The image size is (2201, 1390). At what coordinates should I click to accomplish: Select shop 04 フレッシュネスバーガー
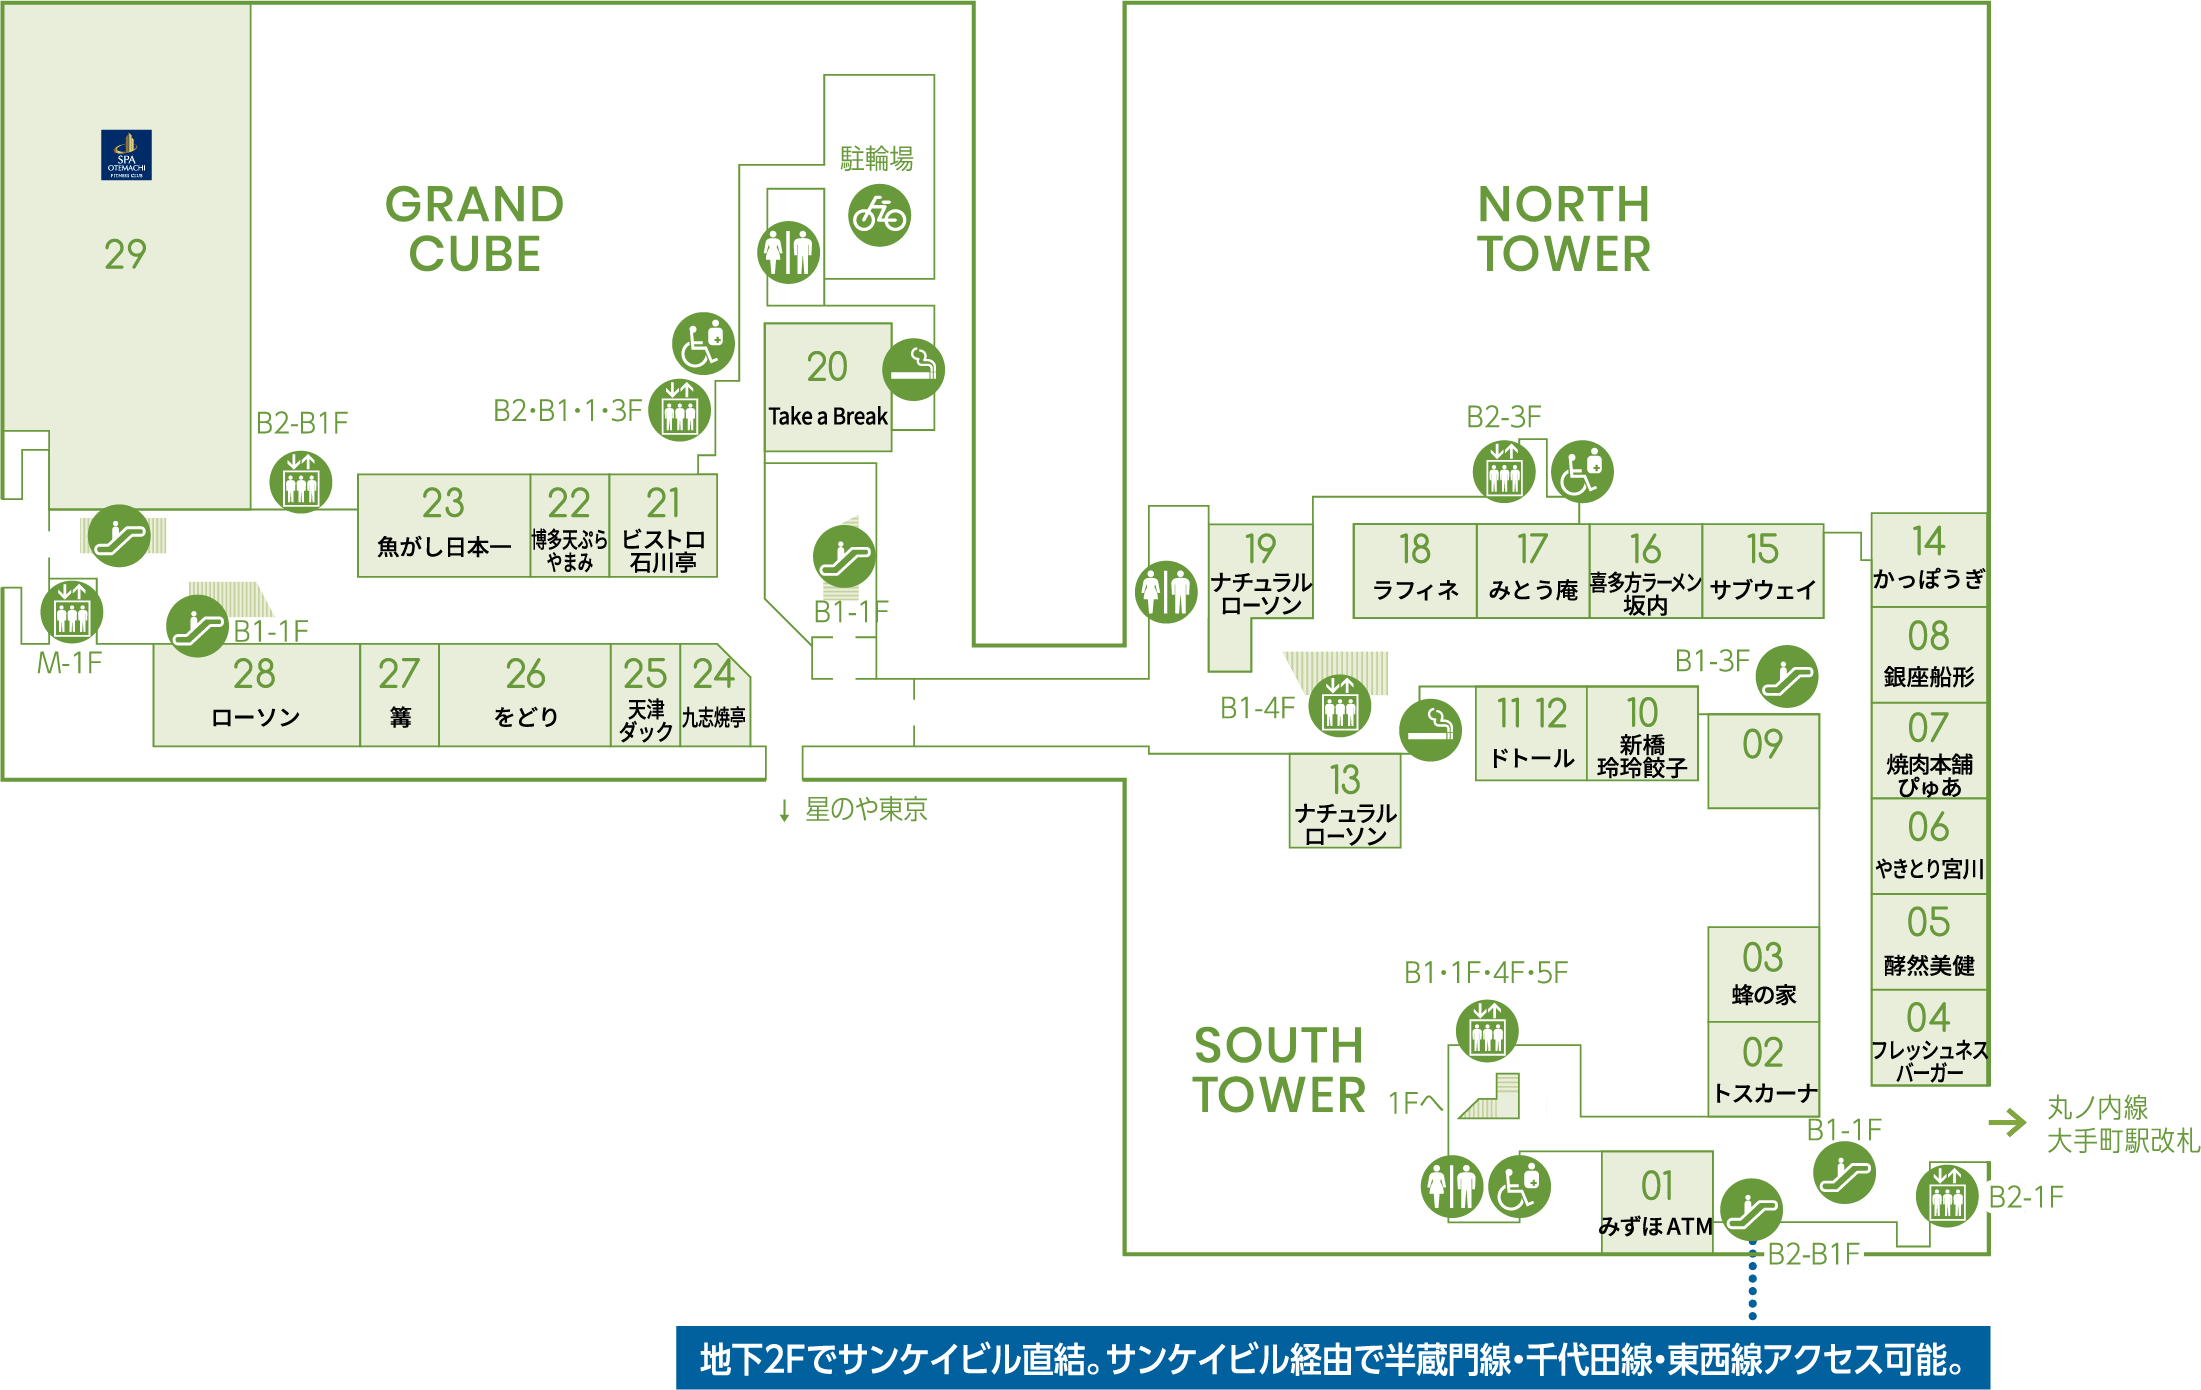pos(1929,1038)
